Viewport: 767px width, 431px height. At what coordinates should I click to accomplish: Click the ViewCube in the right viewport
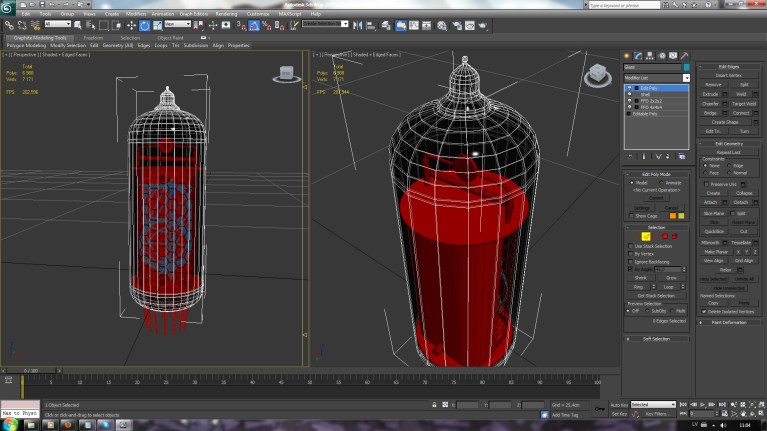pos(598,74)
